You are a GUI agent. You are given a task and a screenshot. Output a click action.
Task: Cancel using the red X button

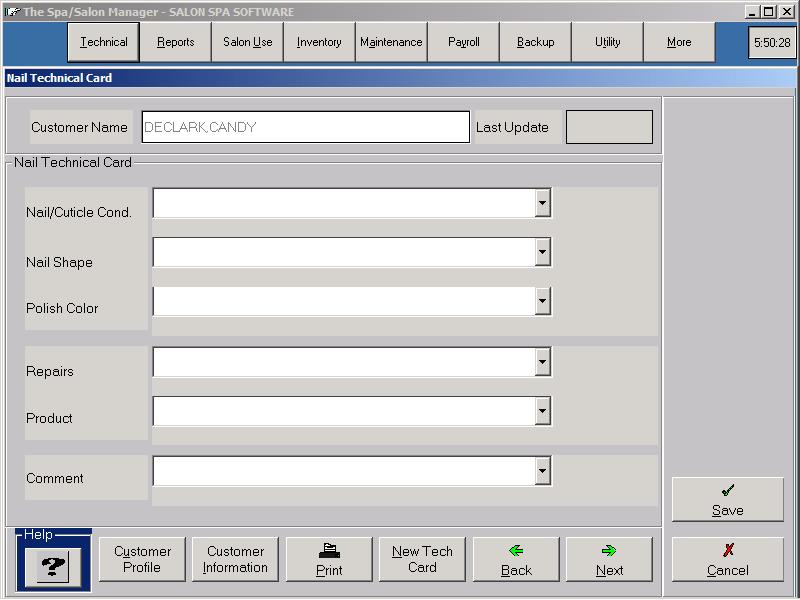pos(727,559)
